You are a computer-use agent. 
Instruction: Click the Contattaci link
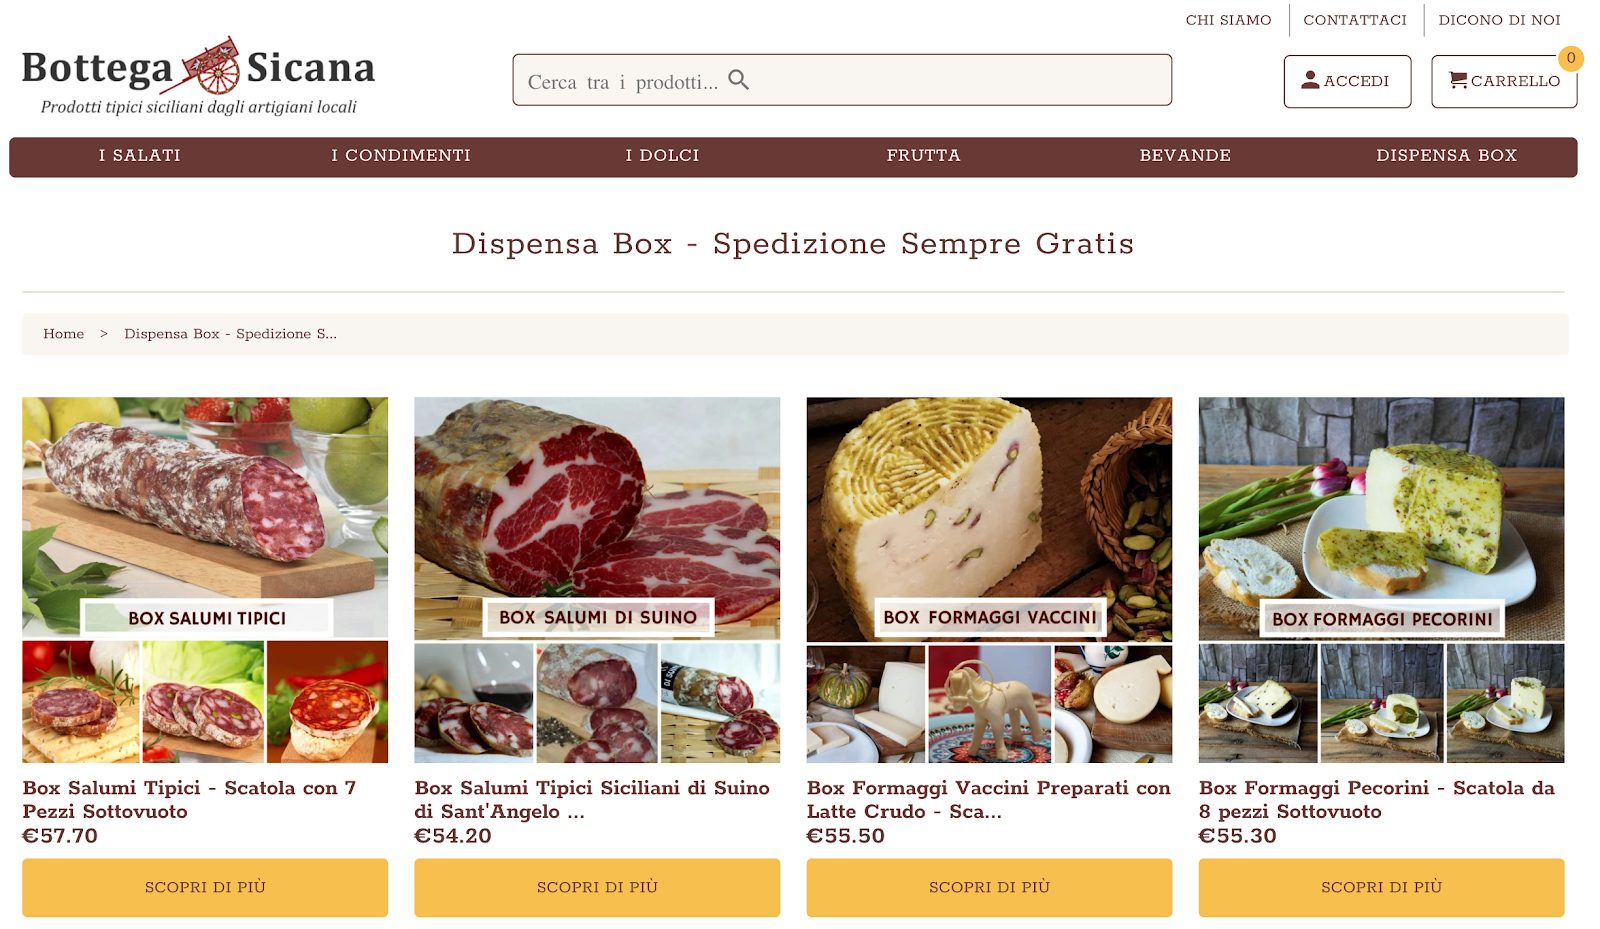pos(1355,20)
